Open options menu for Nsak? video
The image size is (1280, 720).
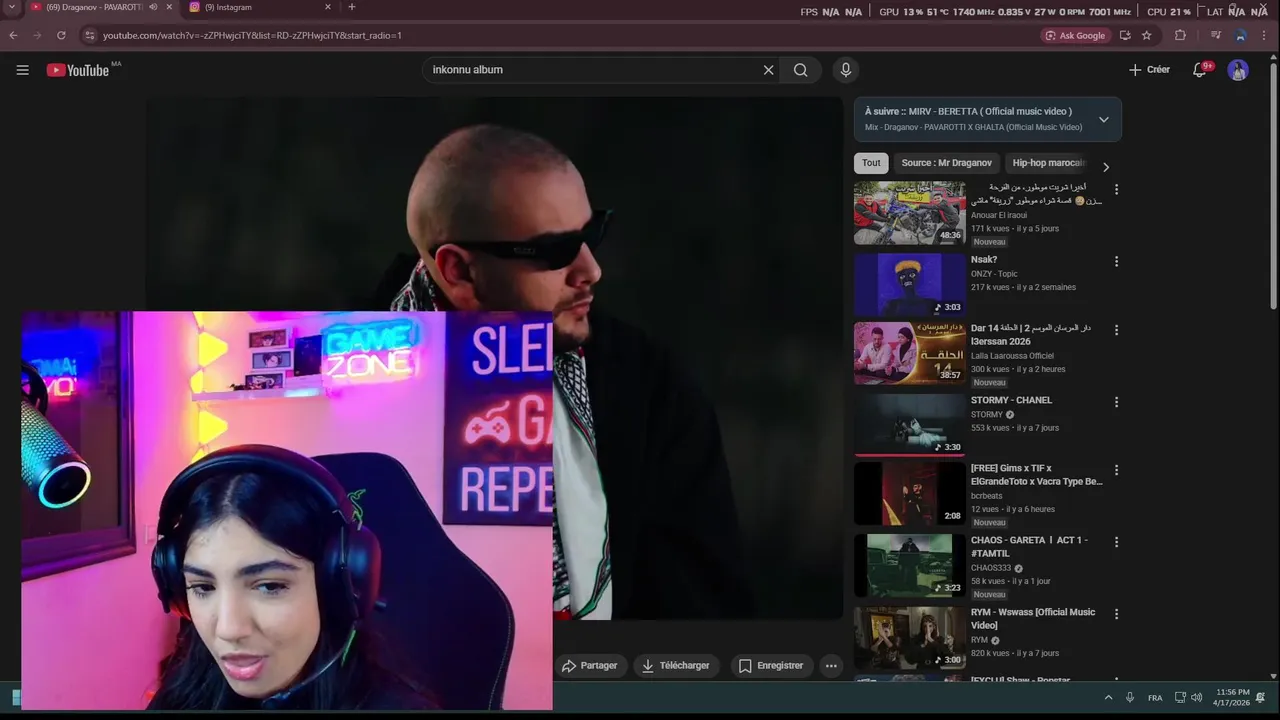point(1116,261)
